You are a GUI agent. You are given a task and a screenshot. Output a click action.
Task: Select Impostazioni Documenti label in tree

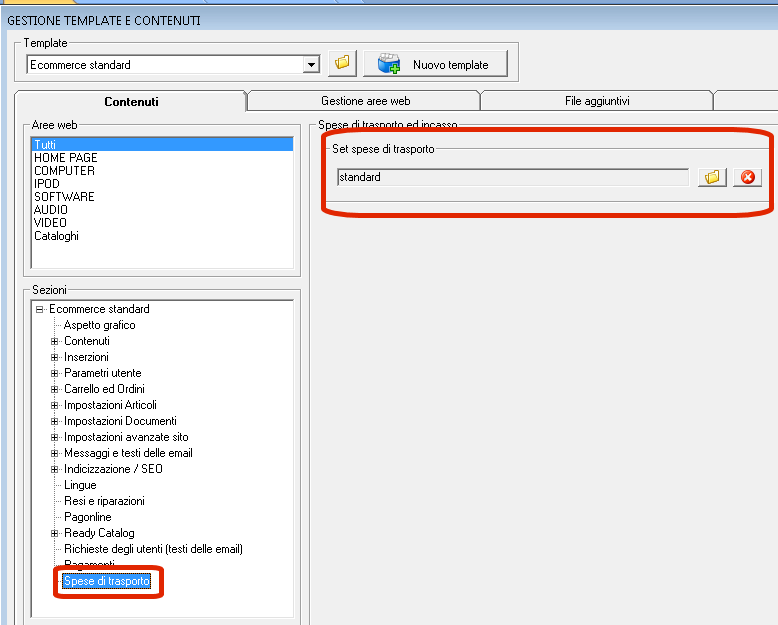point(120,421)
